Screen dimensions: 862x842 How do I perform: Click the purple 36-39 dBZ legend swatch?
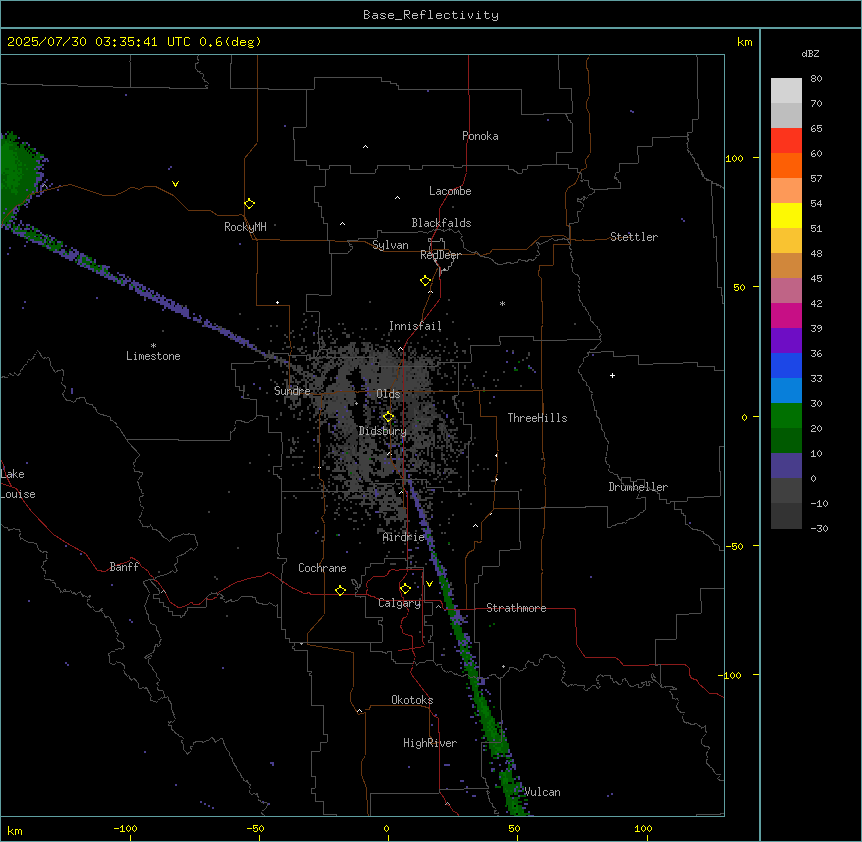click(786, 340)
